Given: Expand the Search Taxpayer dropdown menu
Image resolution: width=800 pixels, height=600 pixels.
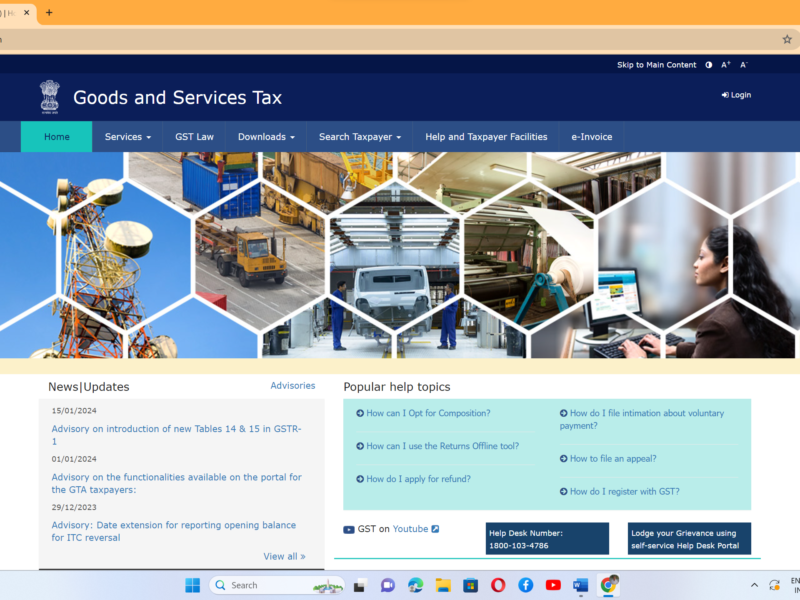Looking at the screenshot, I should (x=360, y=137).
